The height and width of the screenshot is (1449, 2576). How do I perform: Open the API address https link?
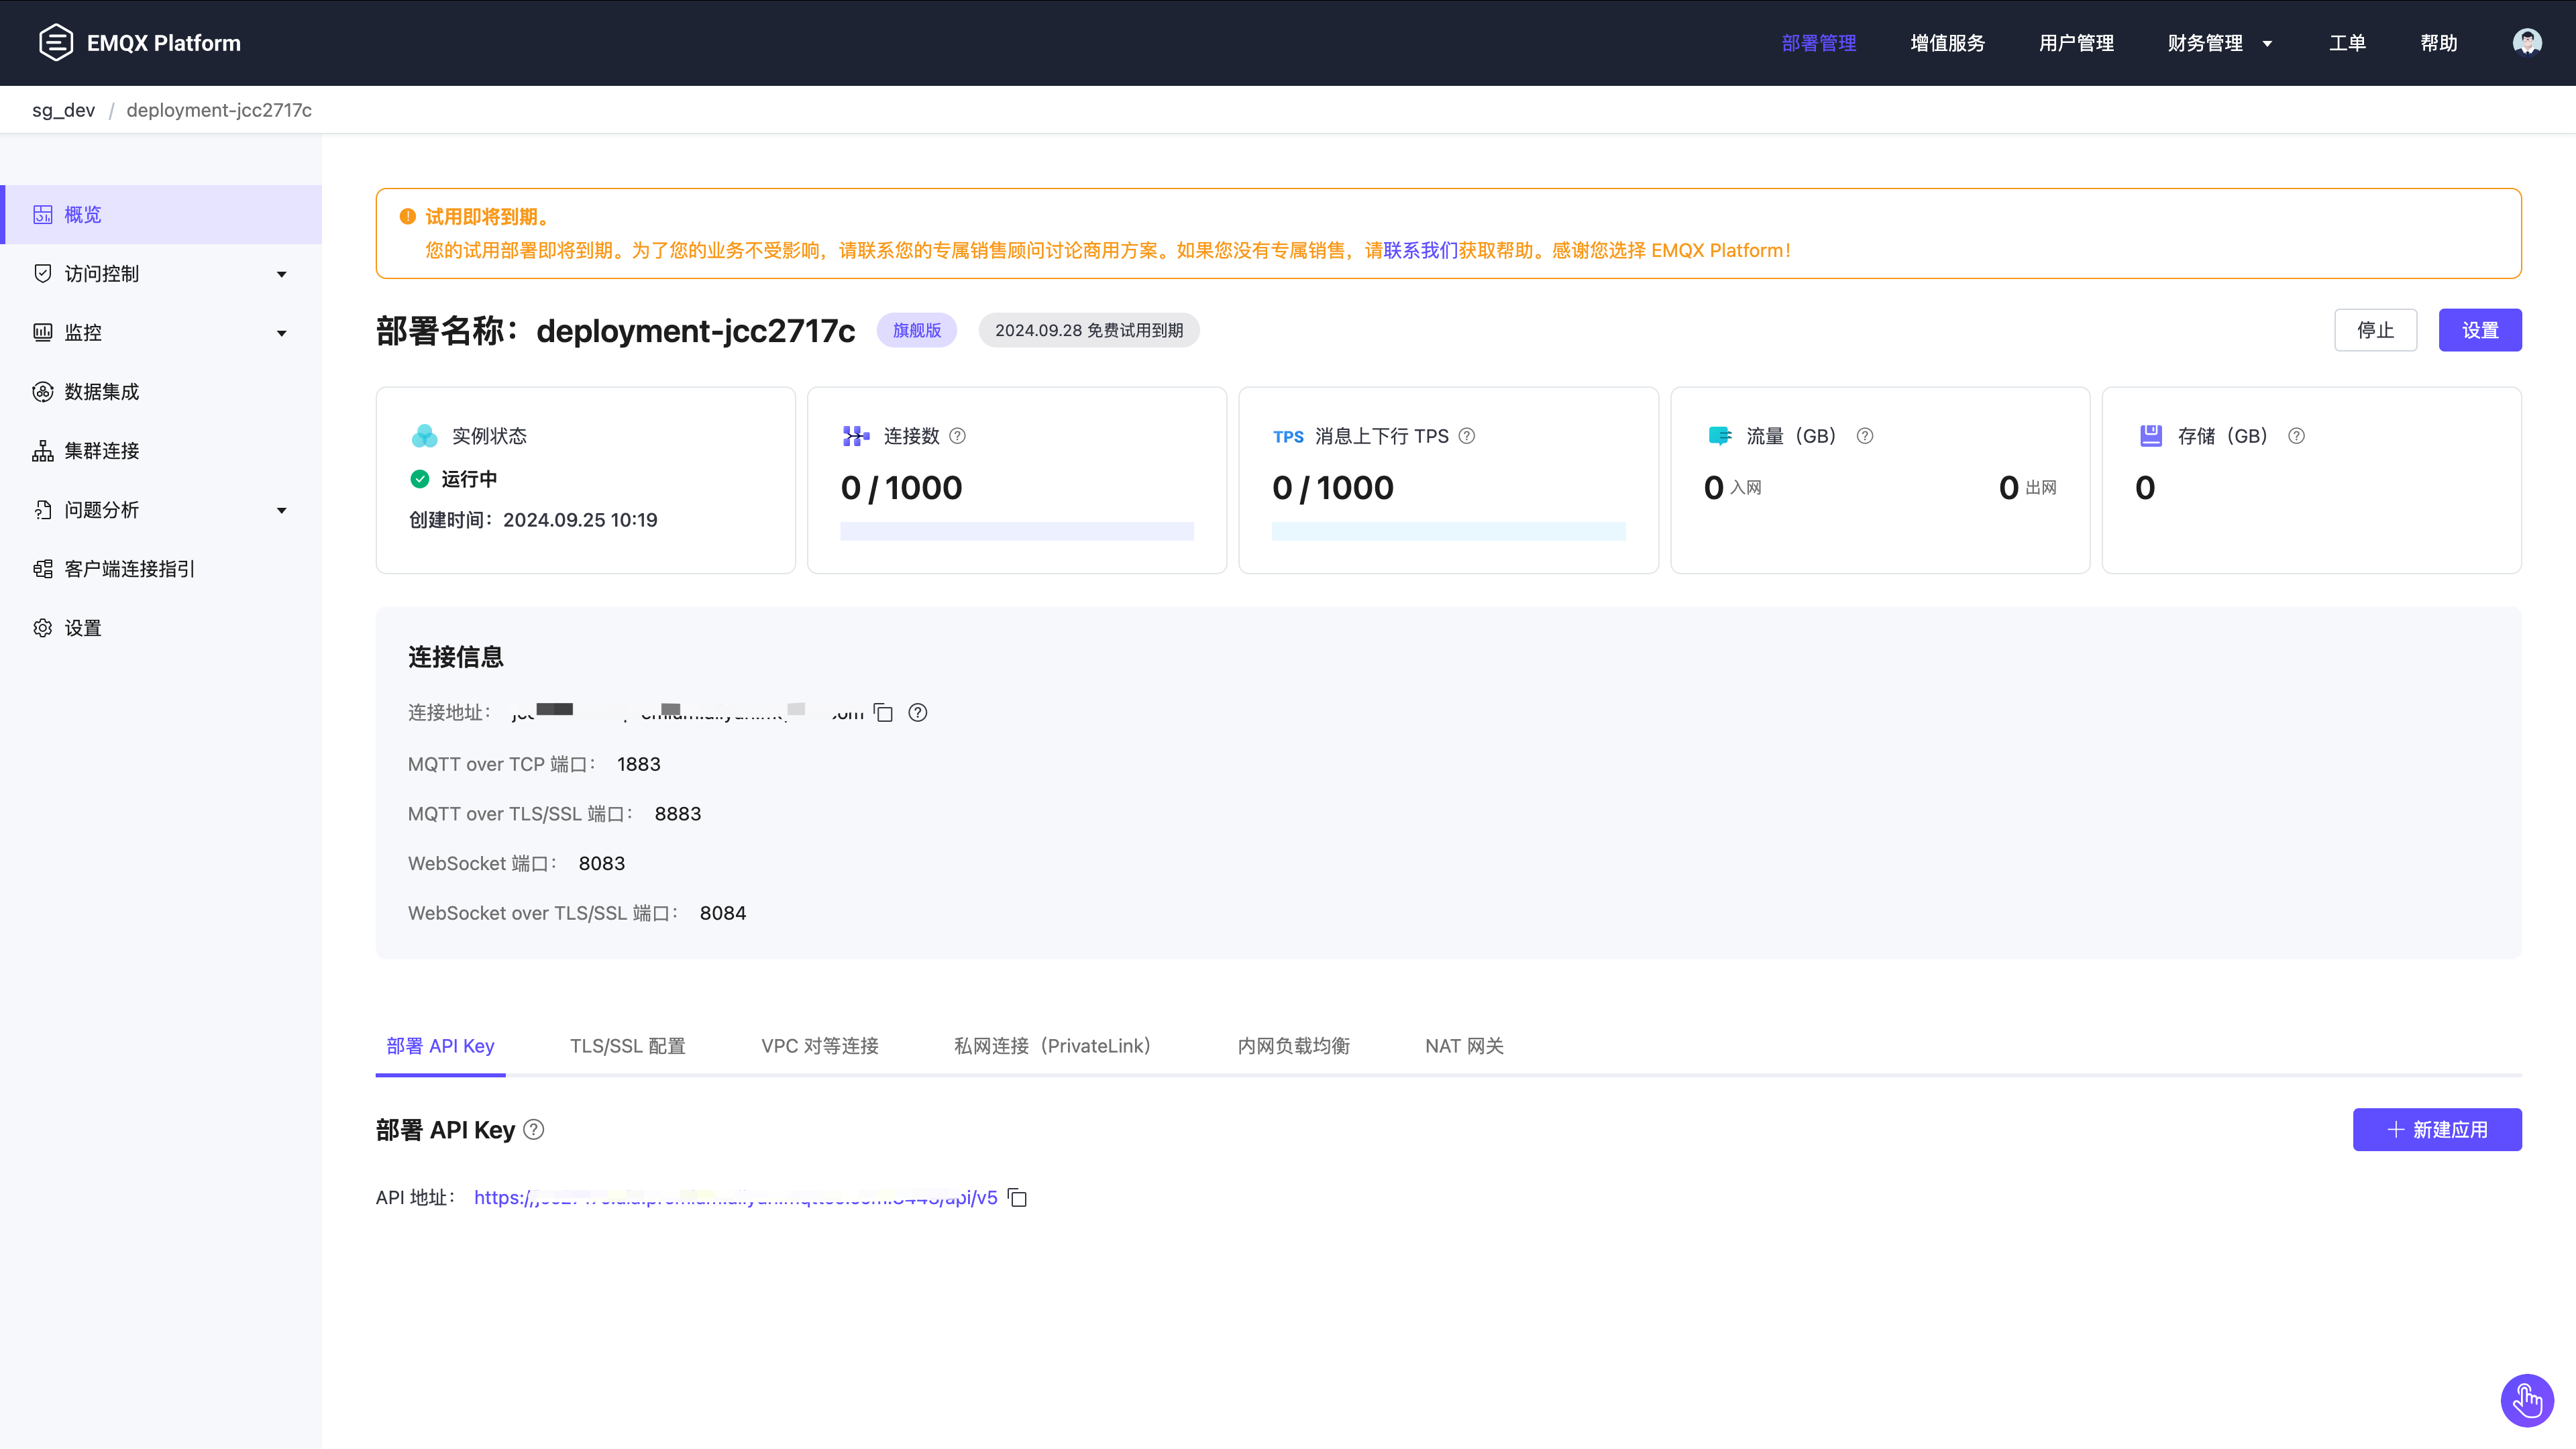tap(735, 1197)
